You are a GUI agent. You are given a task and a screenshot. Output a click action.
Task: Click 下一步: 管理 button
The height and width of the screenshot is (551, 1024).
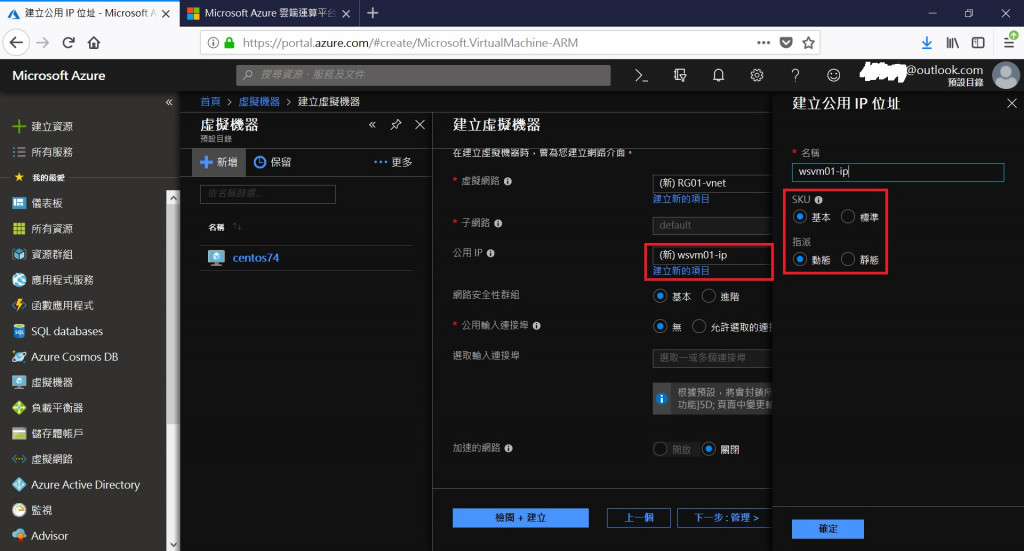(x=725, y=518)
